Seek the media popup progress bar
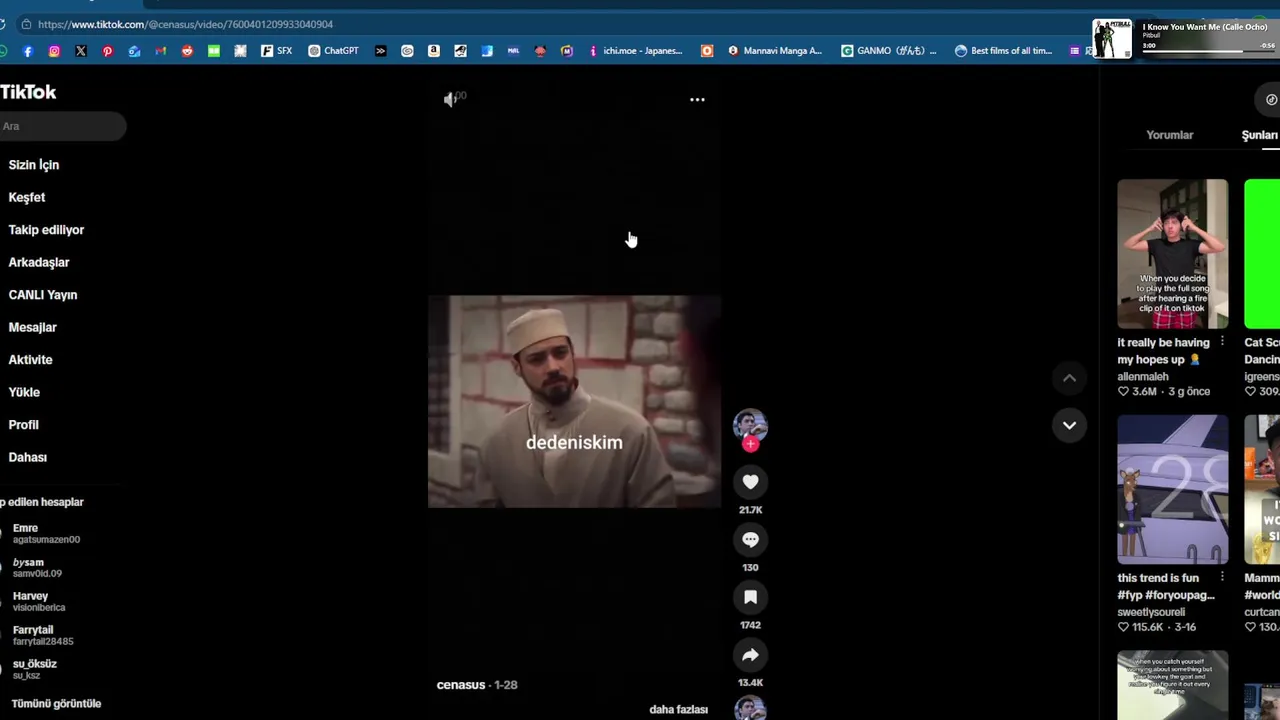Viewport: 1280px width, 720px height. tap(1209, 51)
